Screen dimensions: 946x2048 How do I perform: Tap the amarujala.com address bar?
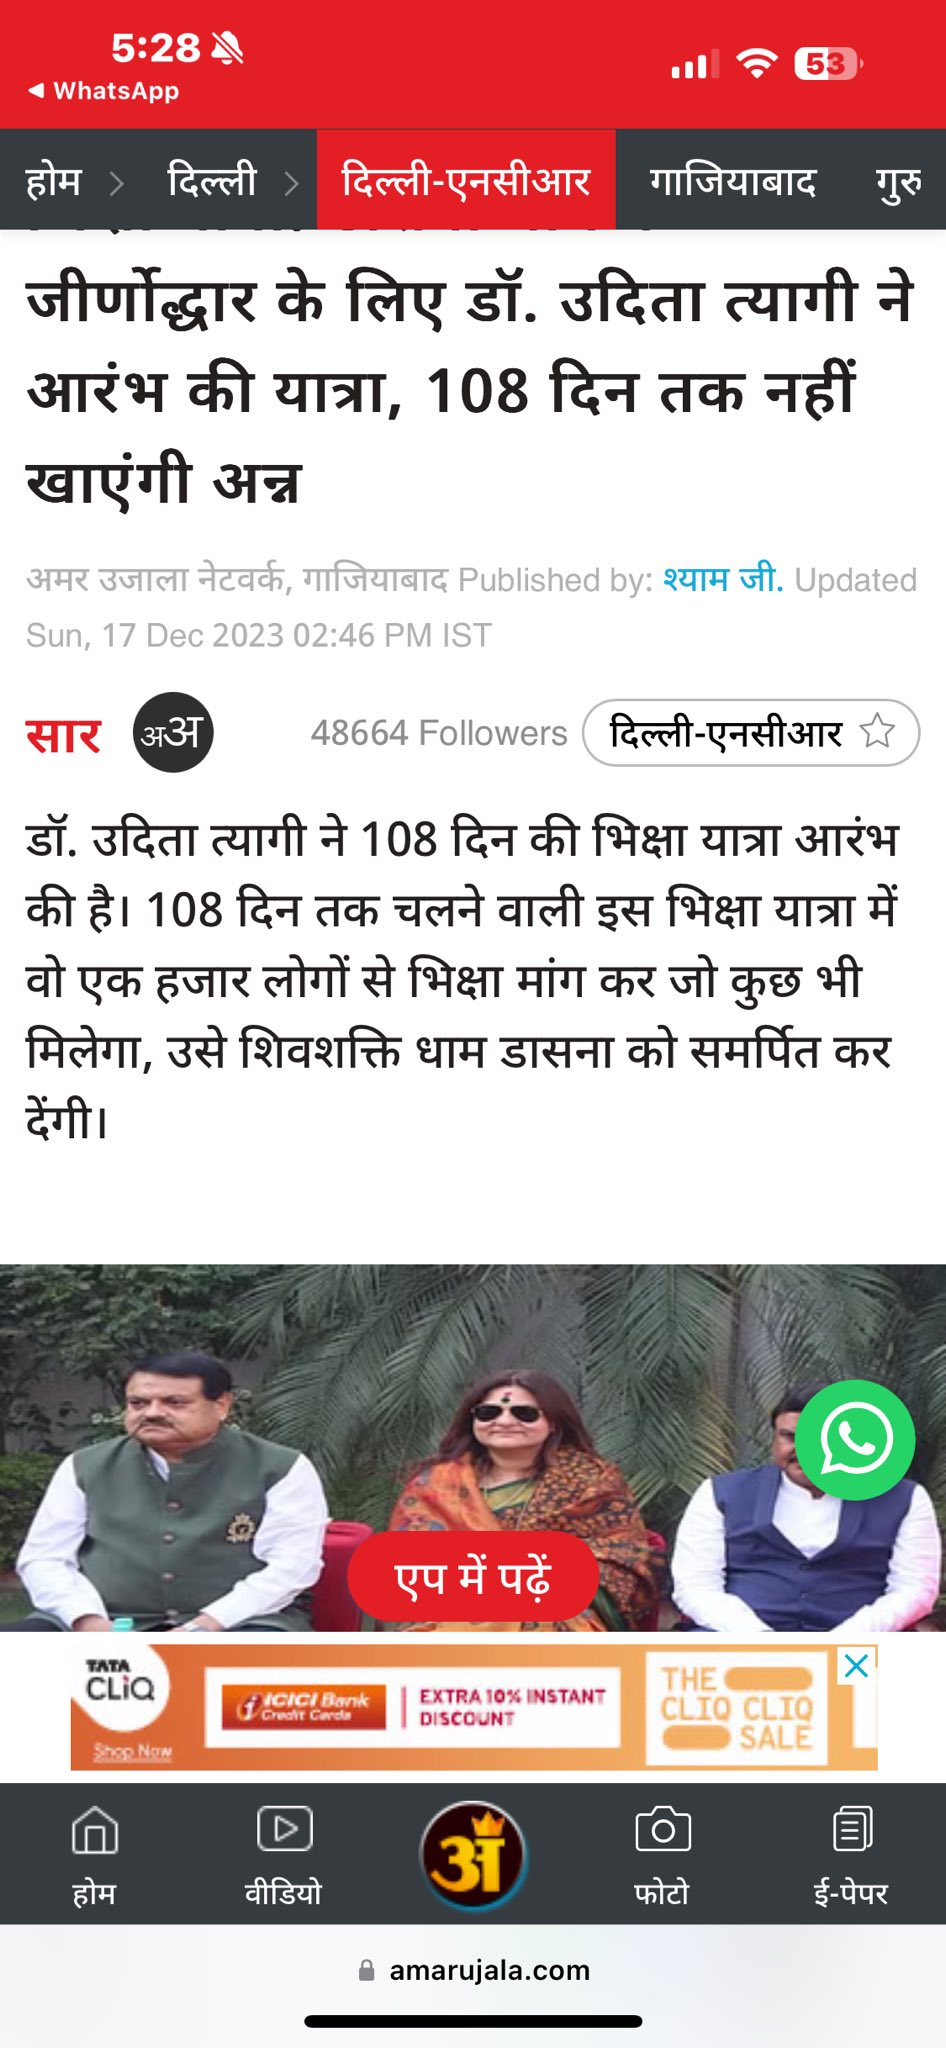pyautogui.click(x=473, y=1970)
